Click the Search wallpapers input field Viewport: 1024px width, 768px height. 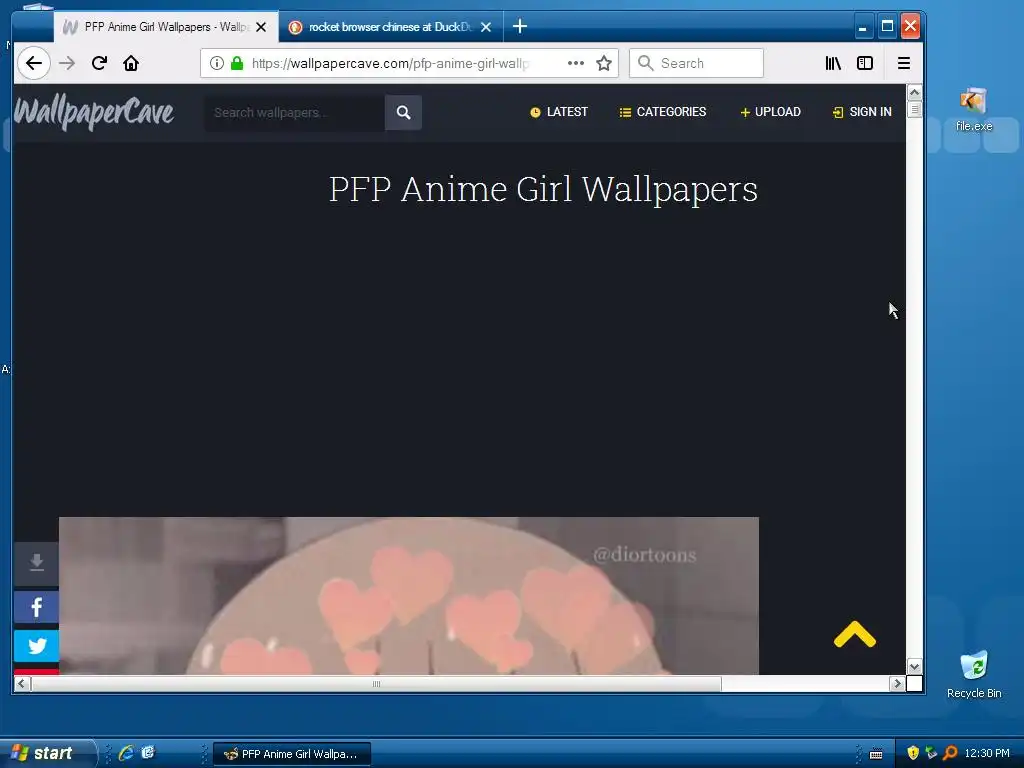point(295,112)
